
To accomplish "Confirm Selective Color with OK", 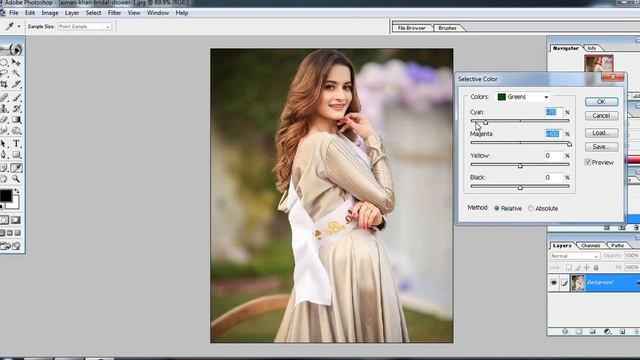I will [x=601, y=102].
